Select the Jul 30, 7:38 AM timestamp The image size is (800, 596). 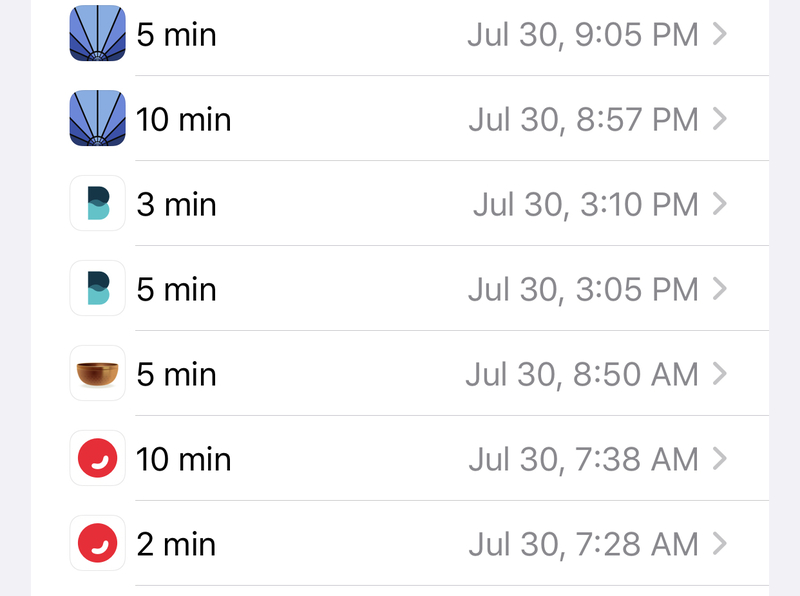tap(584, 459)
